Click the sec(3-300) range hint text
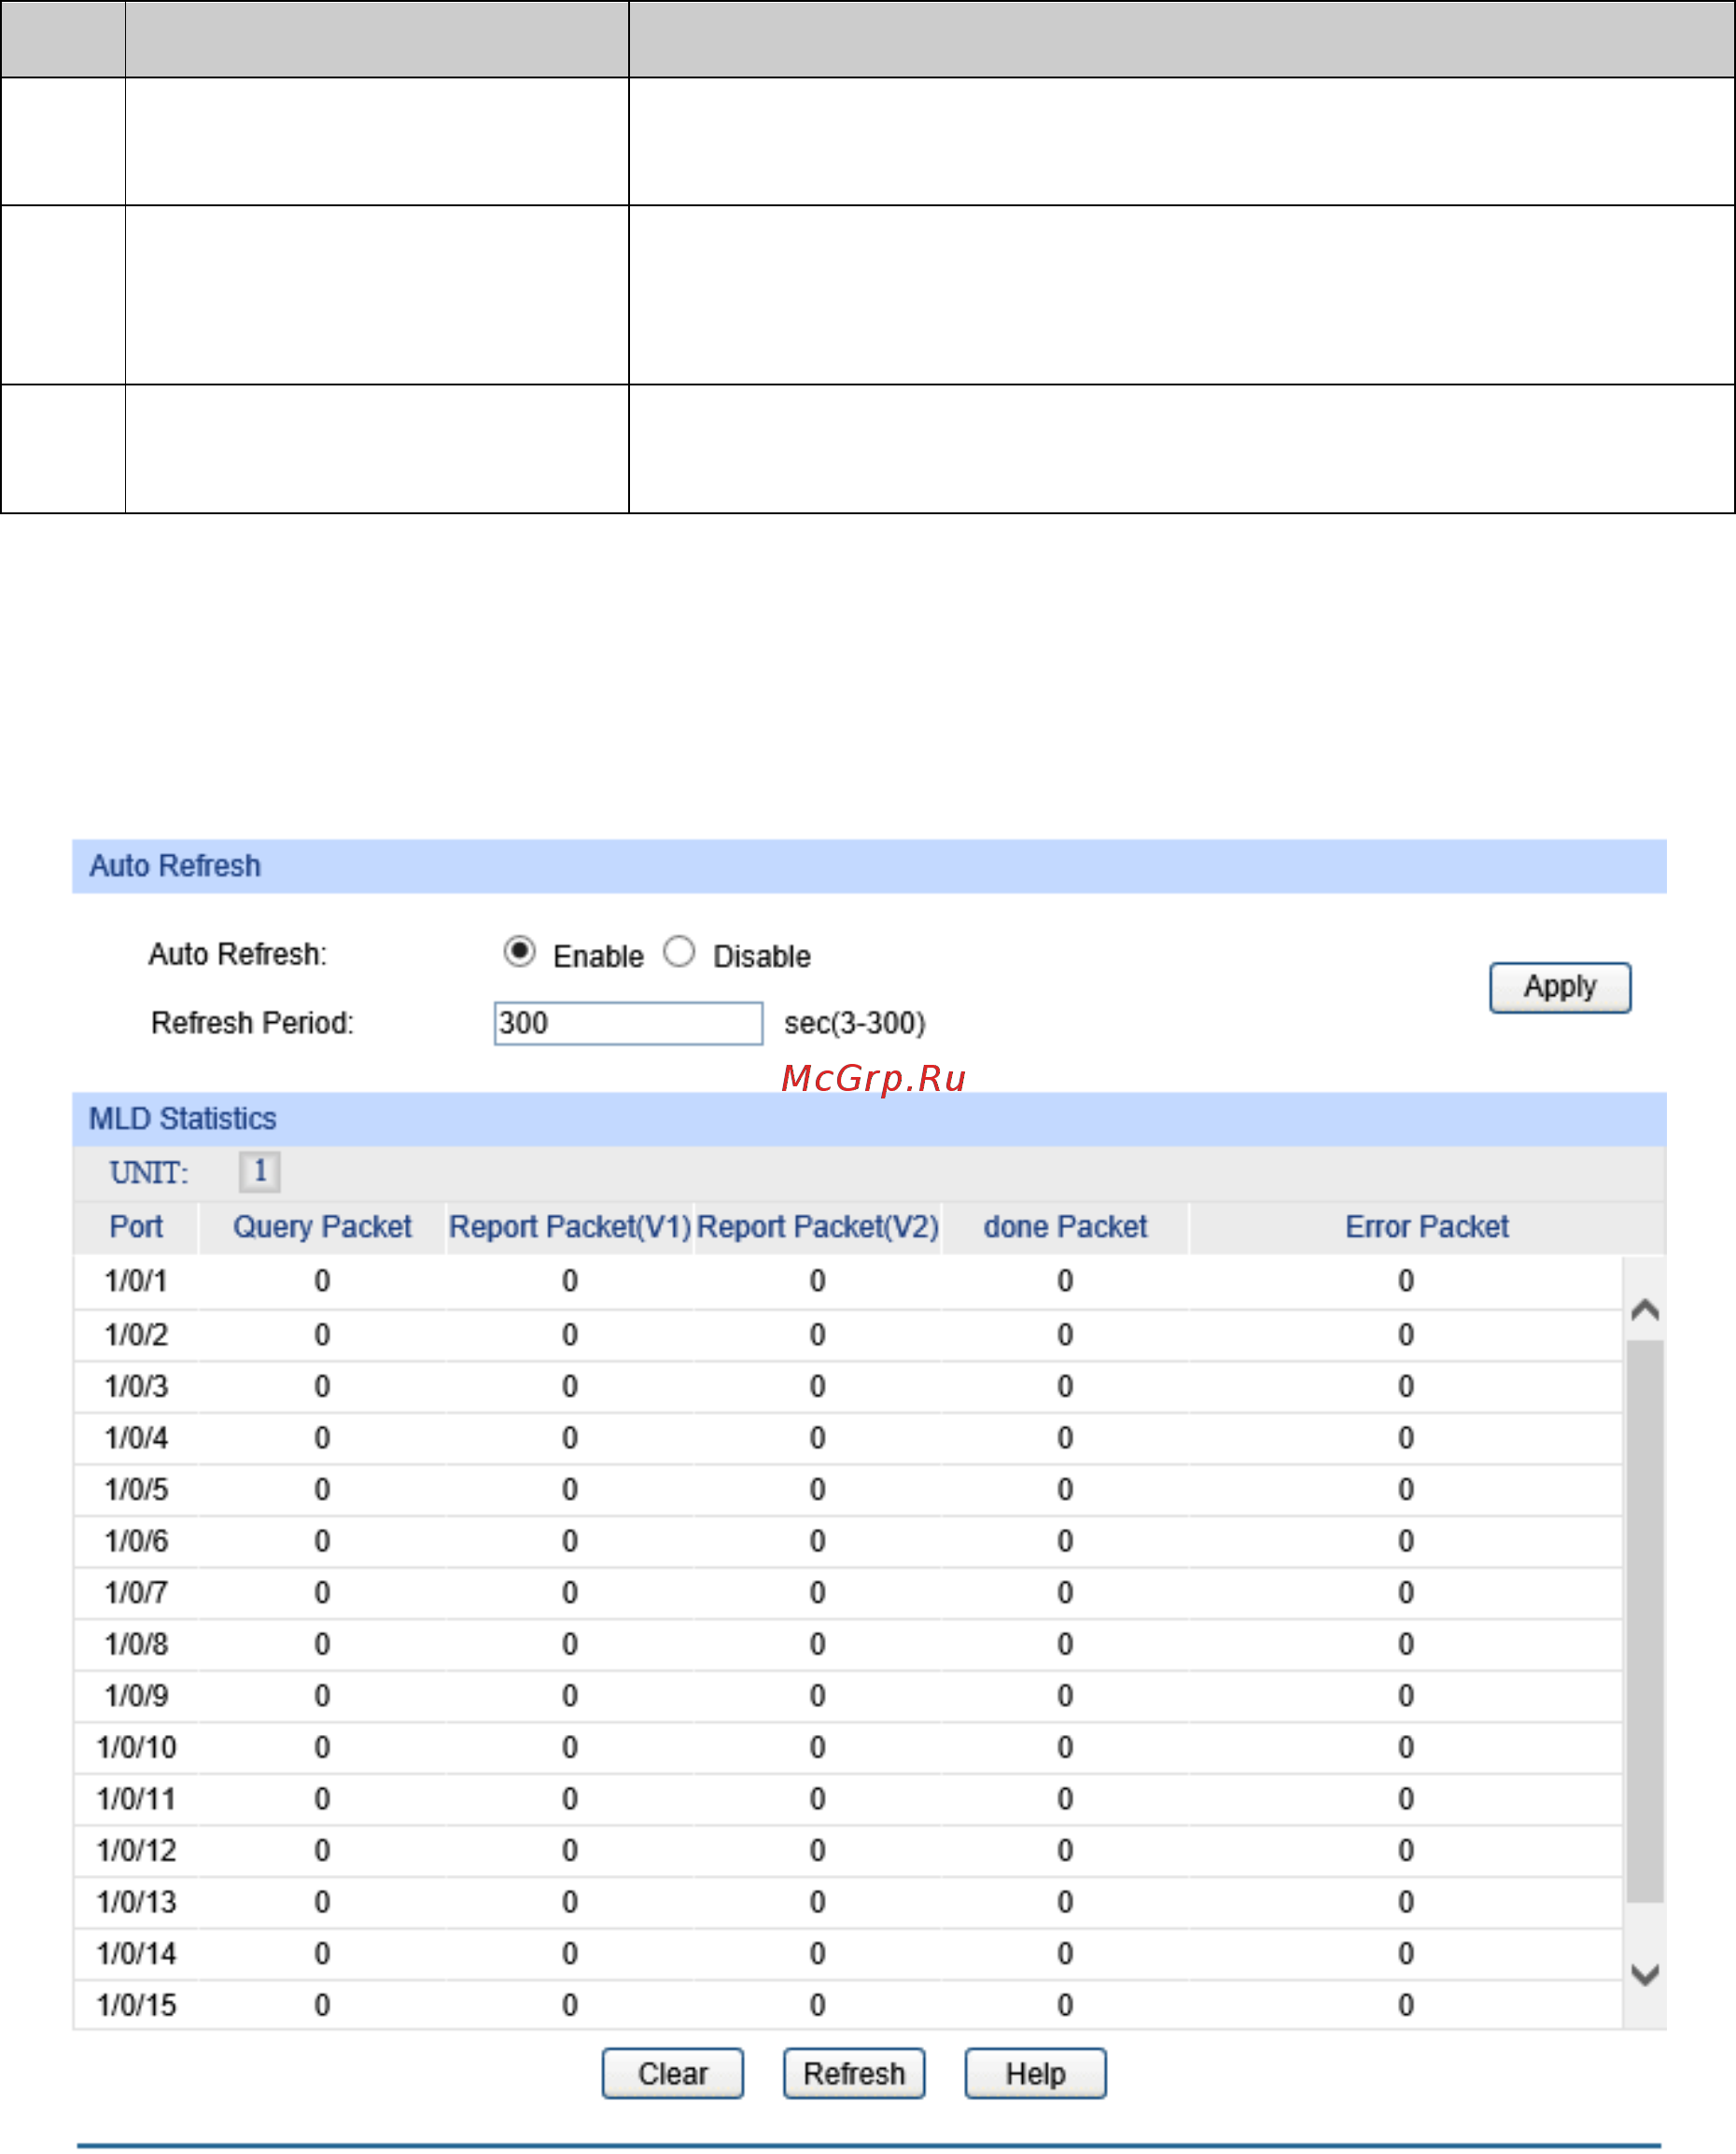 (x=855, y=1023)
